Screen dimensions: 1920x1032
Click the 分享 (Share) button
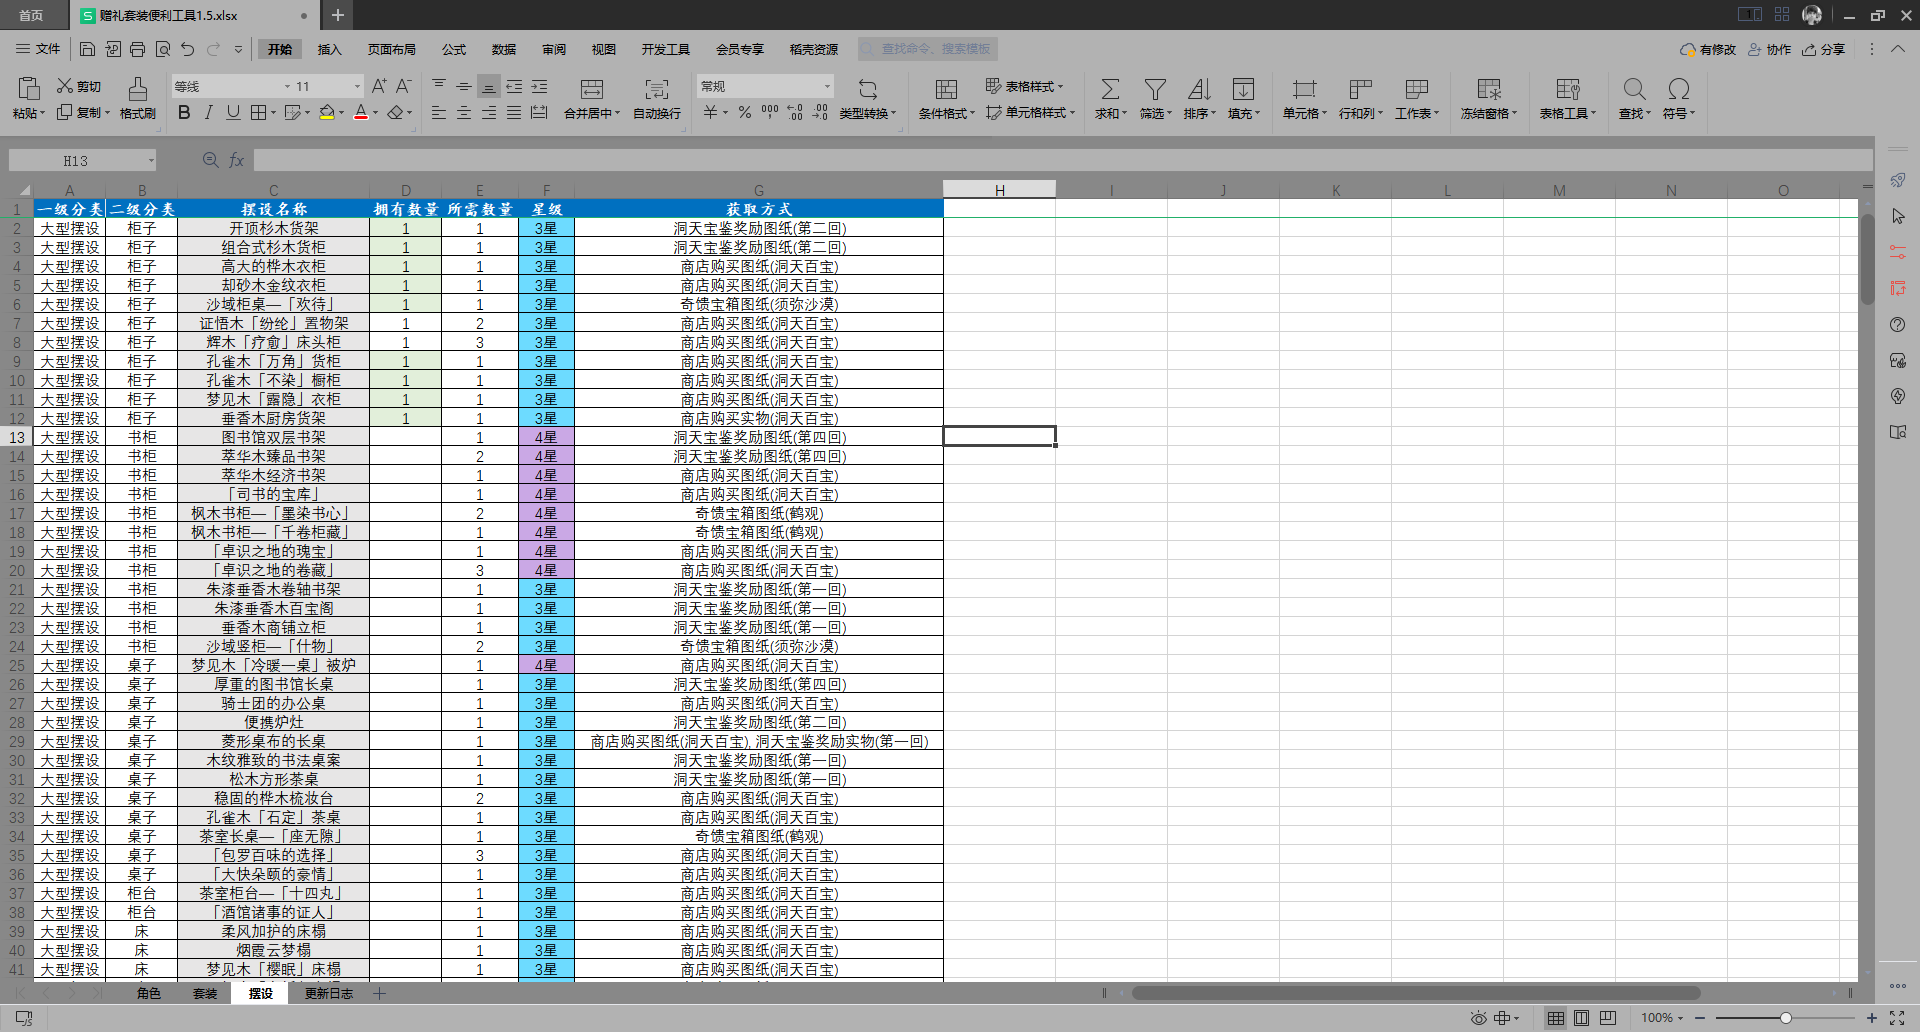coord(1824,49)
